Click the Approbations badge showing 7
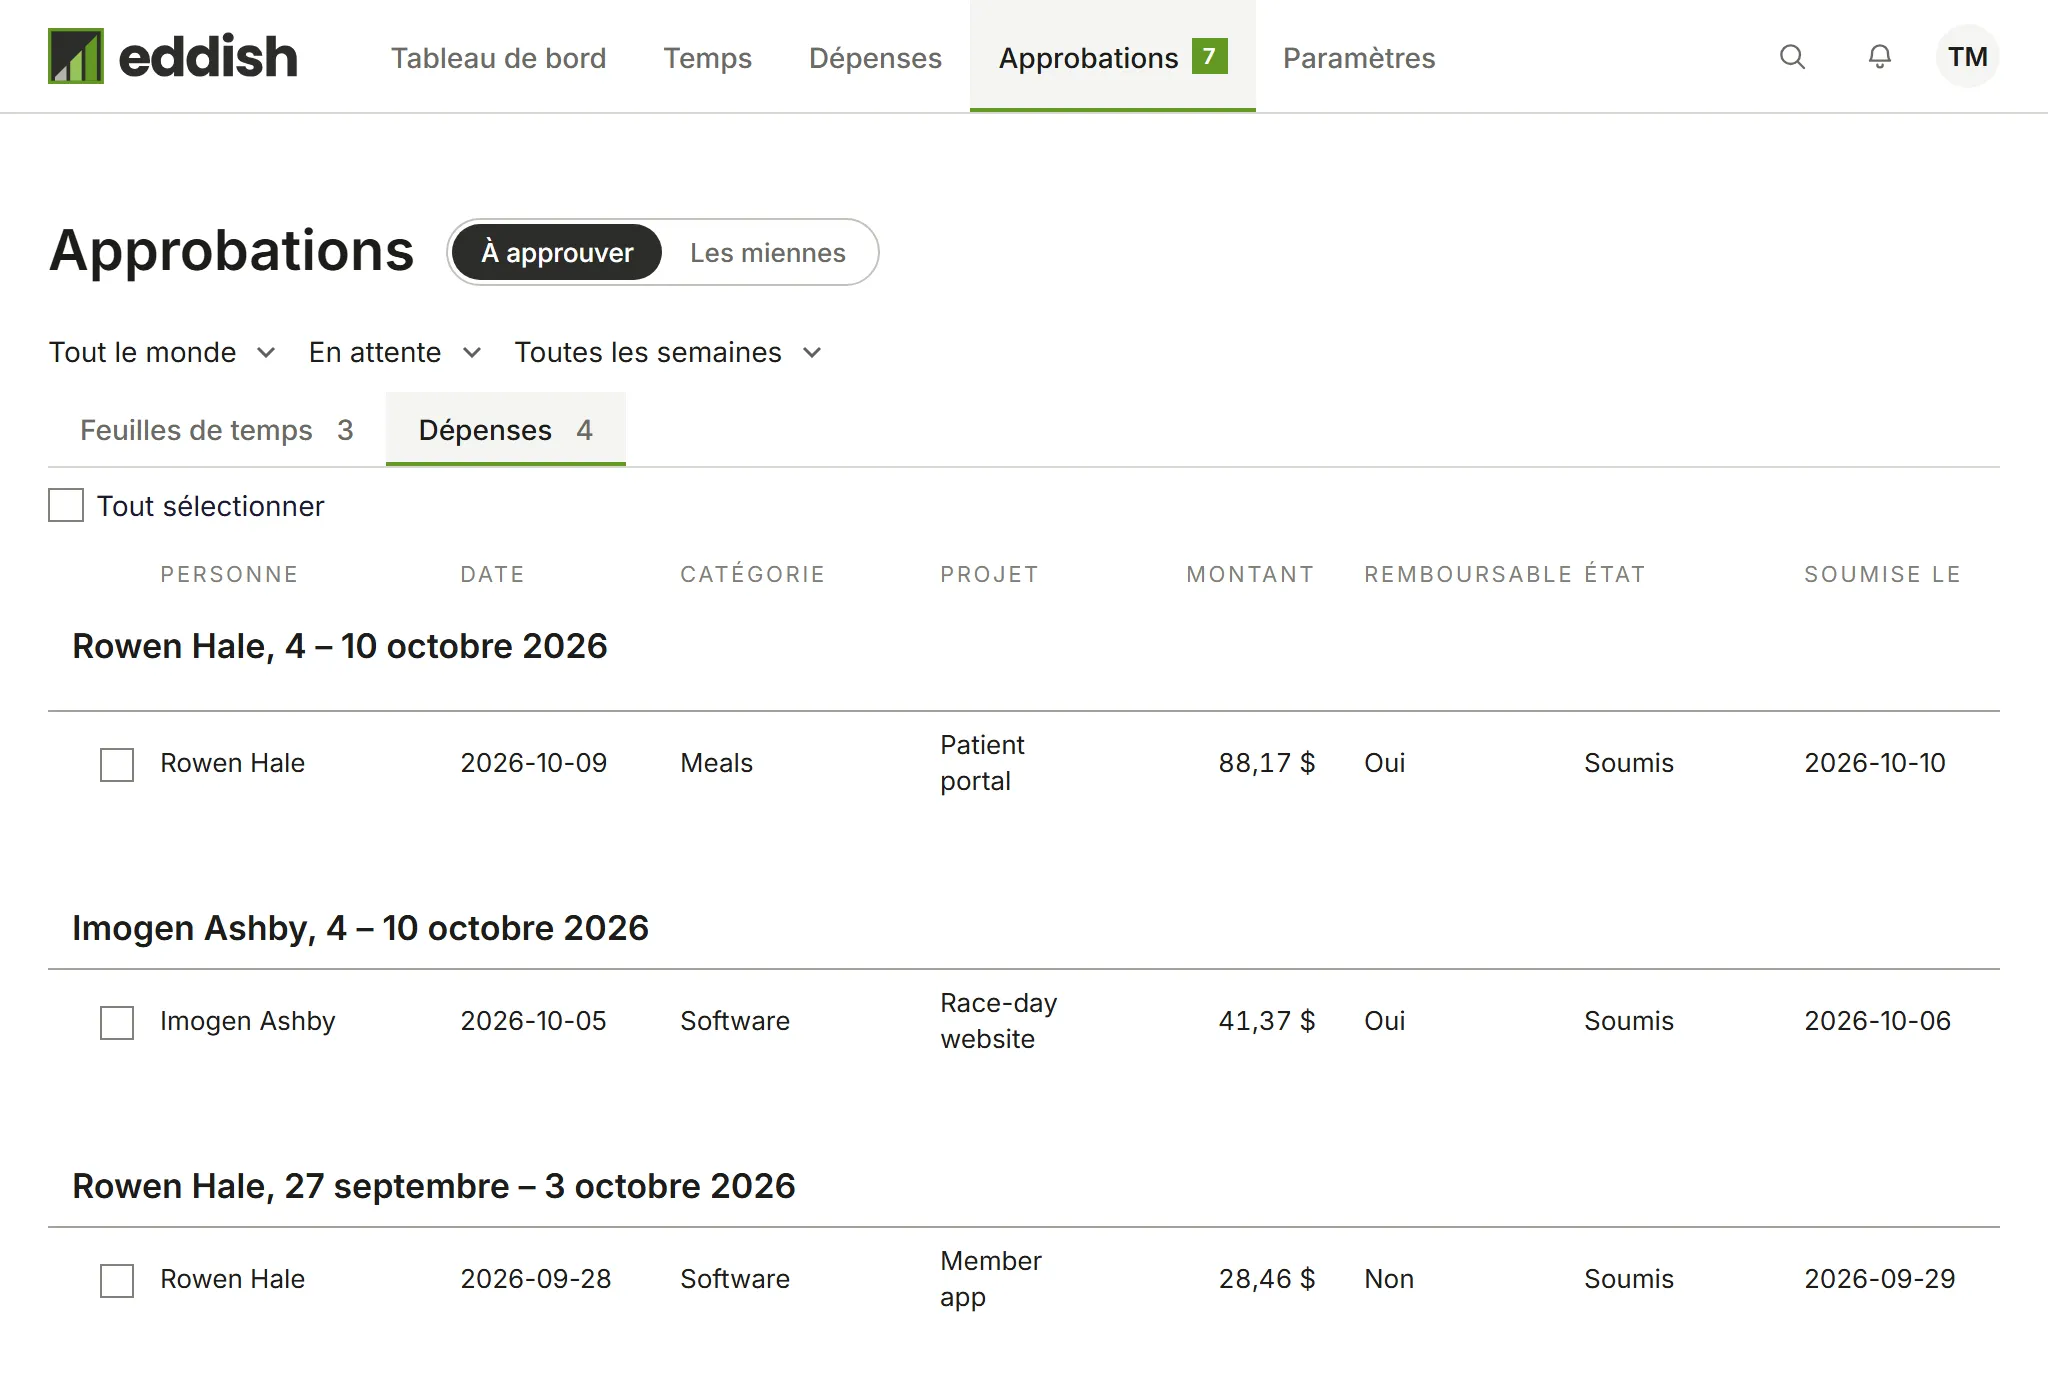The height and width of the screenshot is (1400, 2048). (x=1209, y=56)
